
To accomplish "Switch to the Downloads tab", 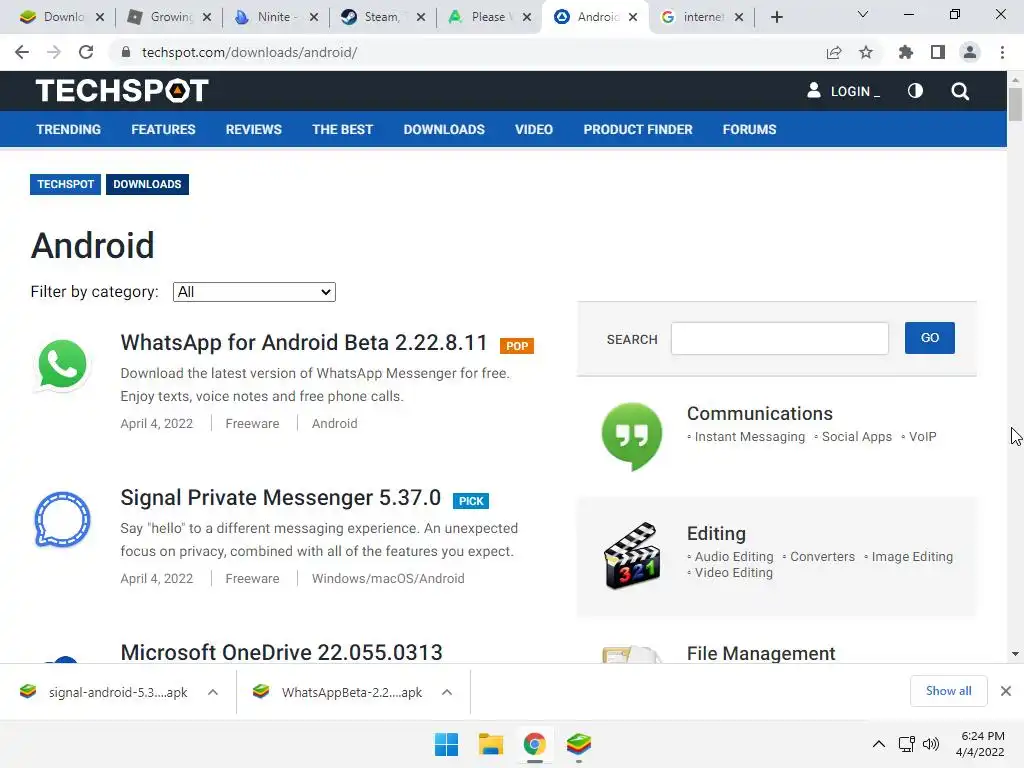I will click(62, 17).
